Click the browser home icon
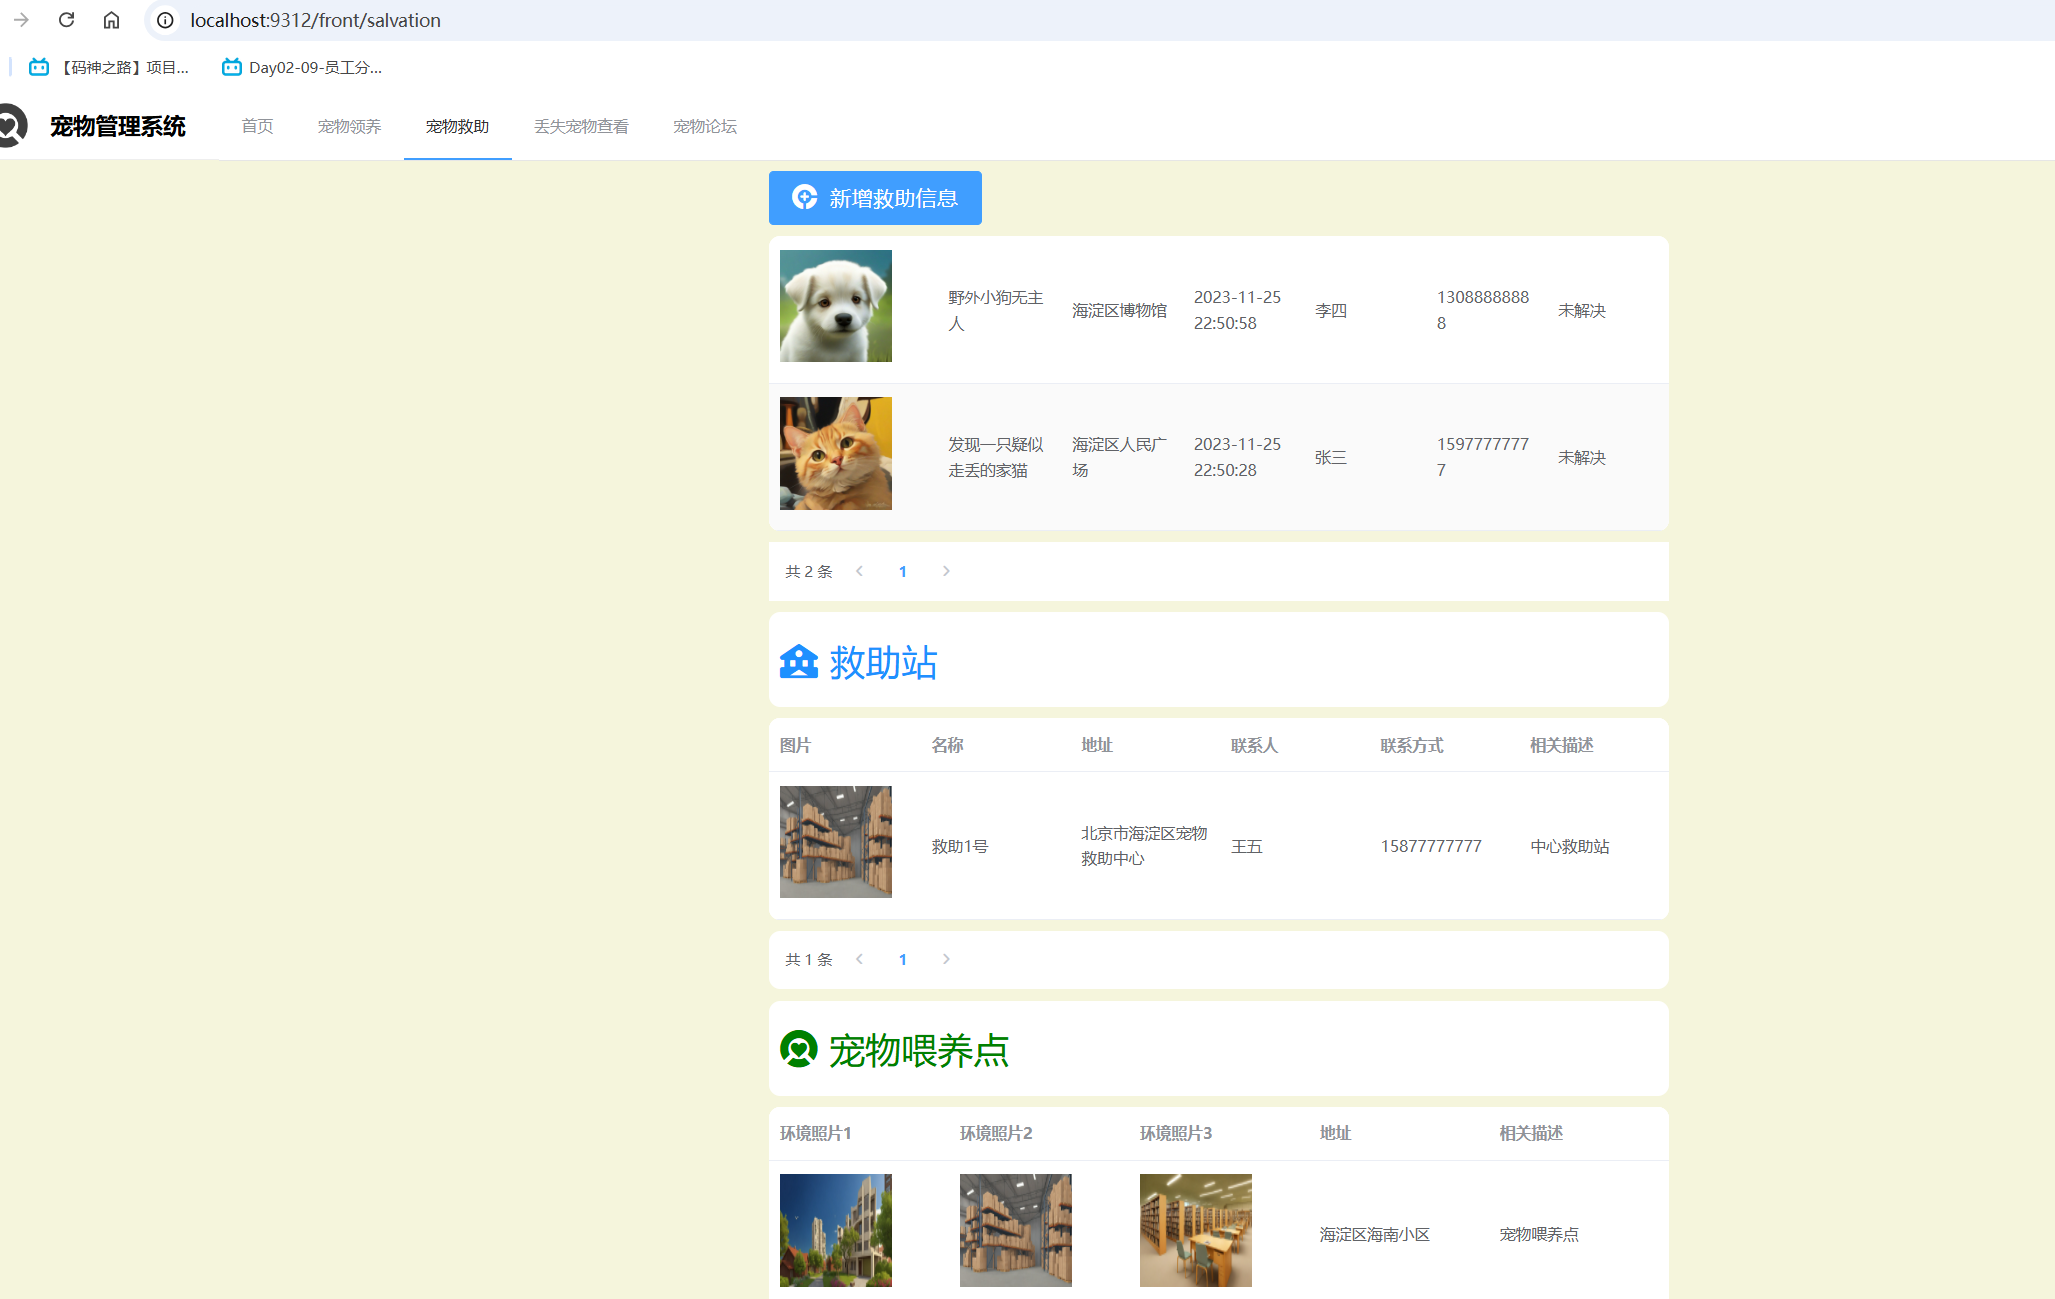The height and width of the screenshot is (1299, 2055). coord(112,20)
